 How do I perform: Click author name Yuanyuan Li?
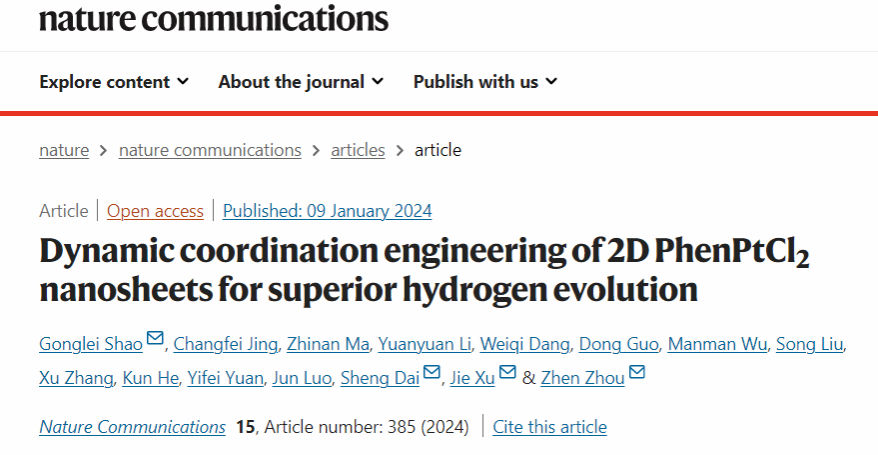click(424, 345)
